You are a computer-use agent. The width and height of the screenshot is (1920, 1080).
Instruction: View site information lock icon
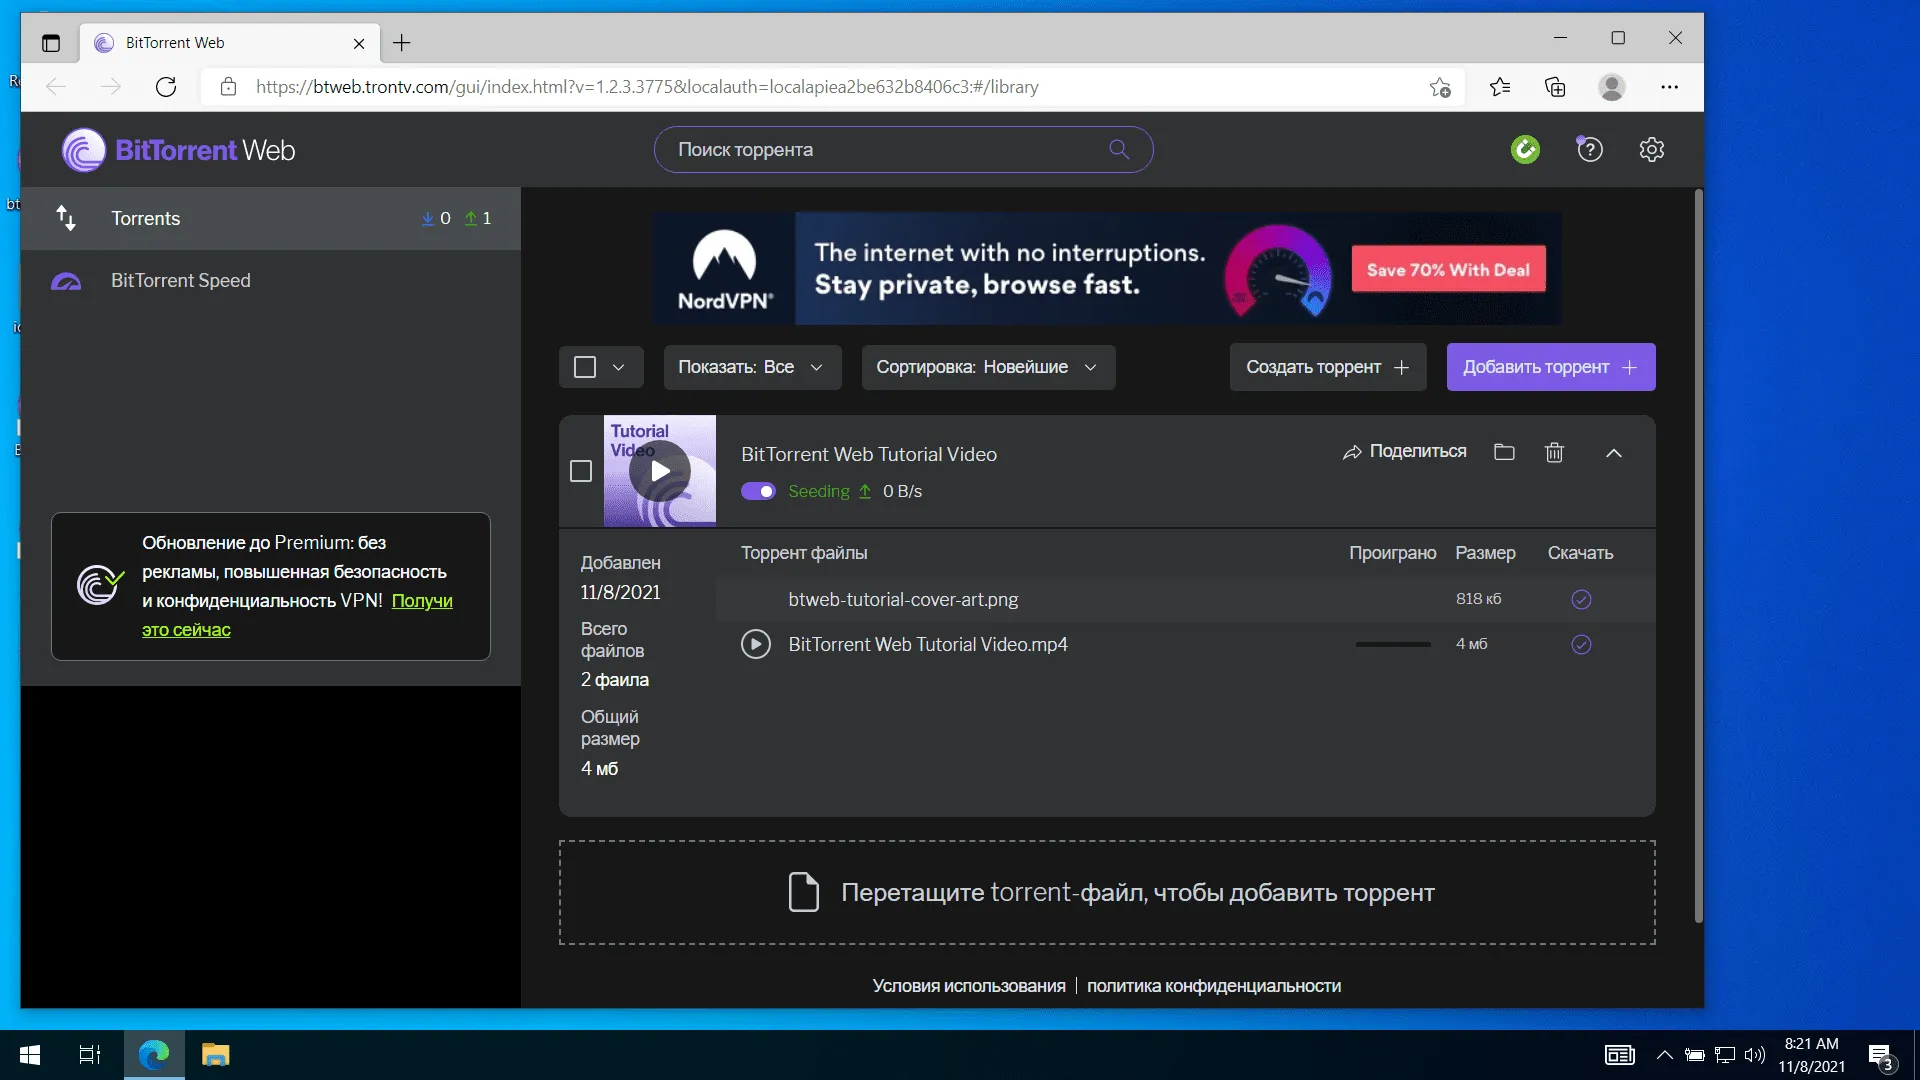coord(228,87)
